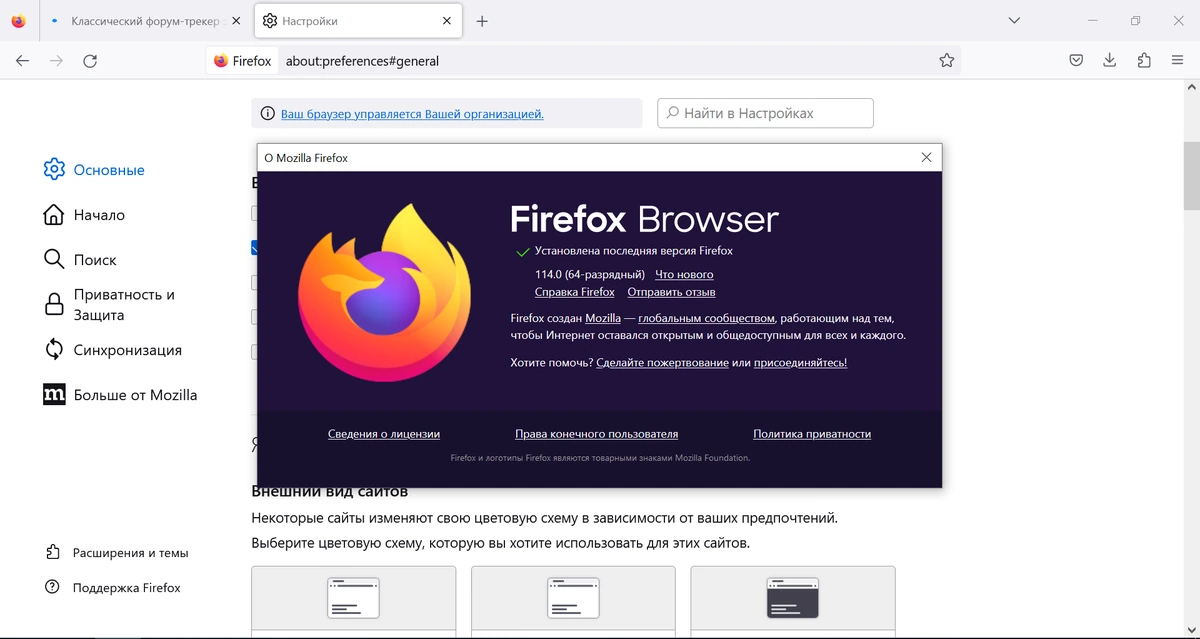
Task: Click the info icon of organization notice
Action: [267, 114]
